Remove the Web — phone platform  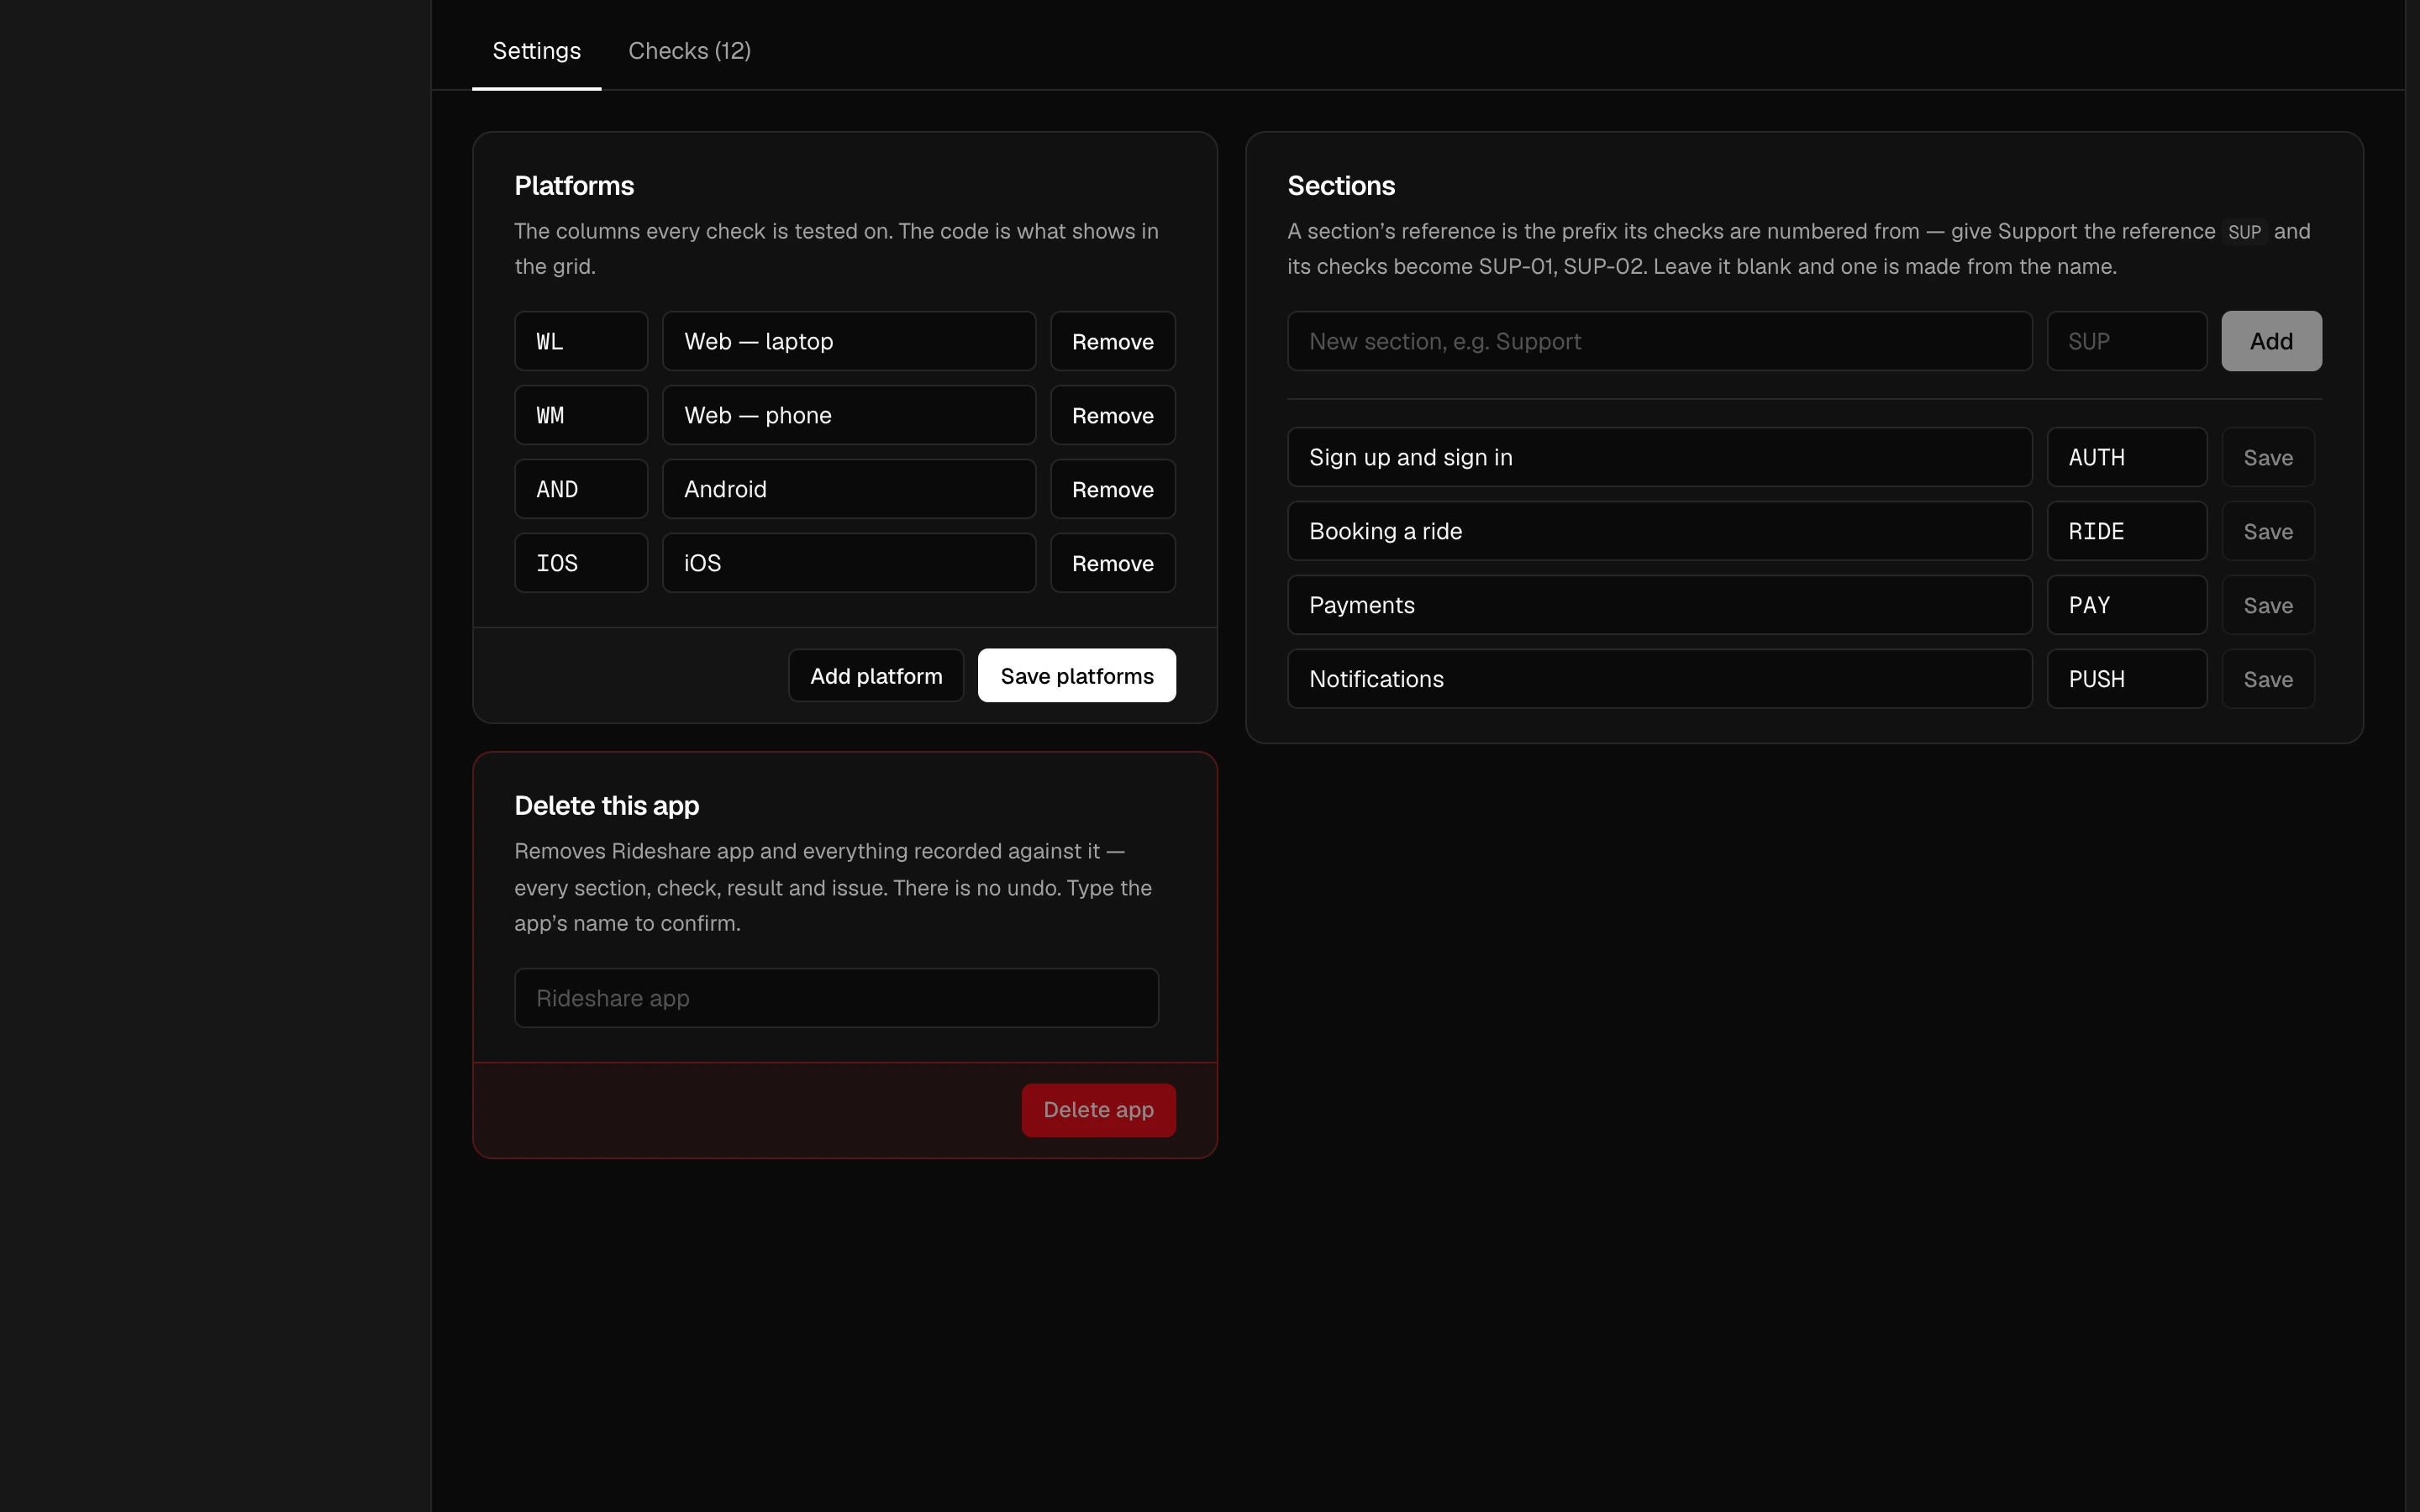click(x=1112, y=415)
